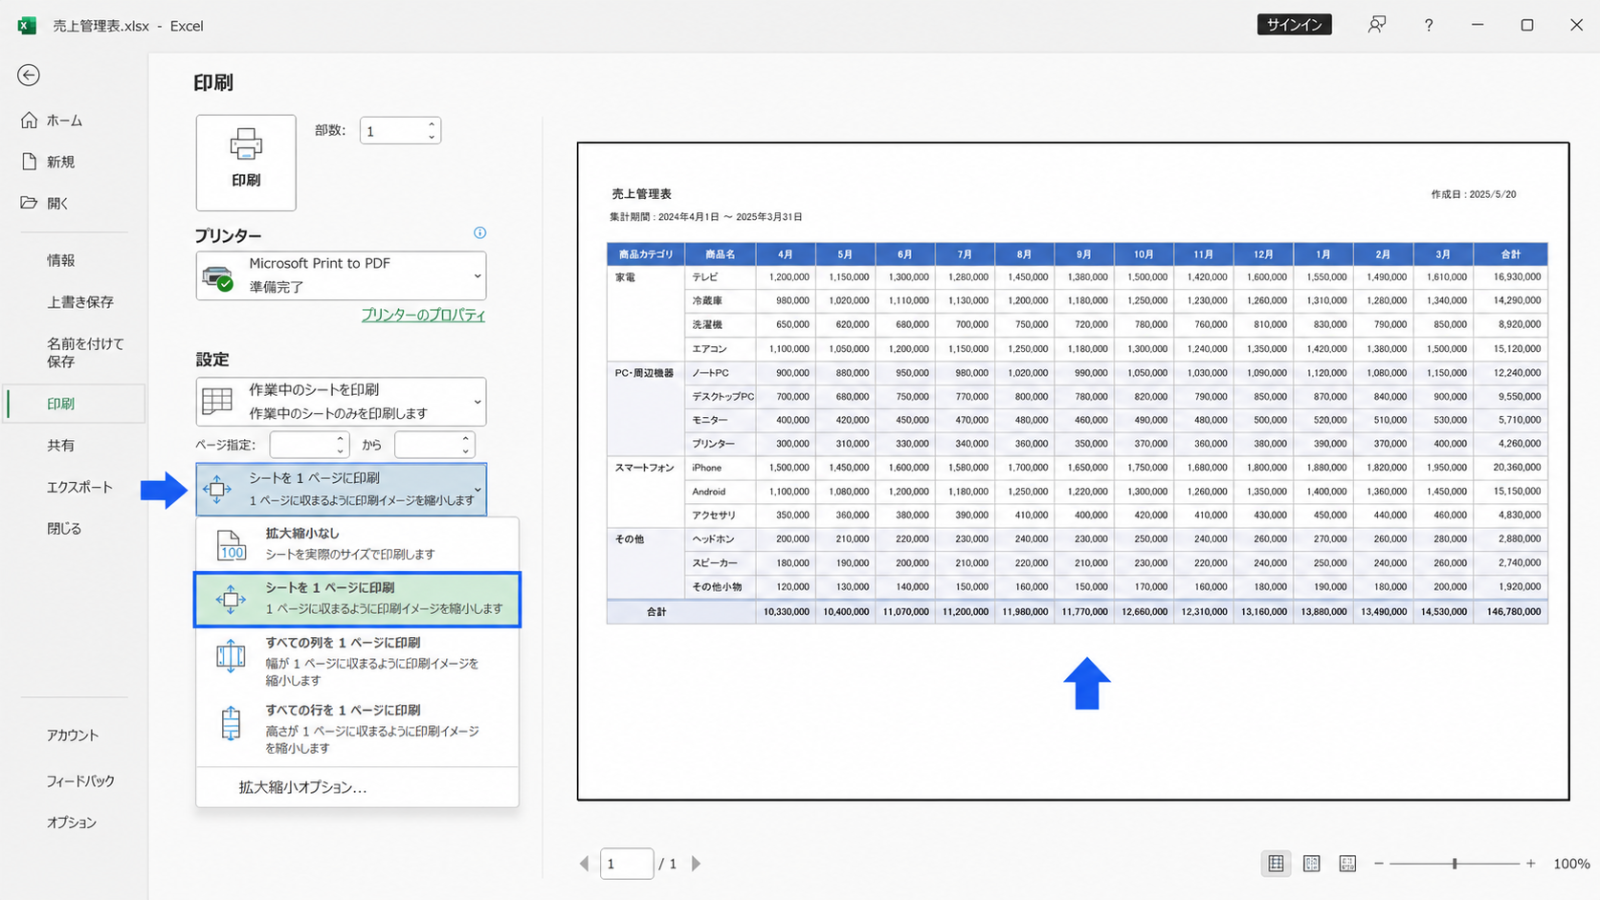This screenshot has width=1600, height=900.
Task: Open 名前を付けて保存 in sidebar
Action: [x=85, y=352]
